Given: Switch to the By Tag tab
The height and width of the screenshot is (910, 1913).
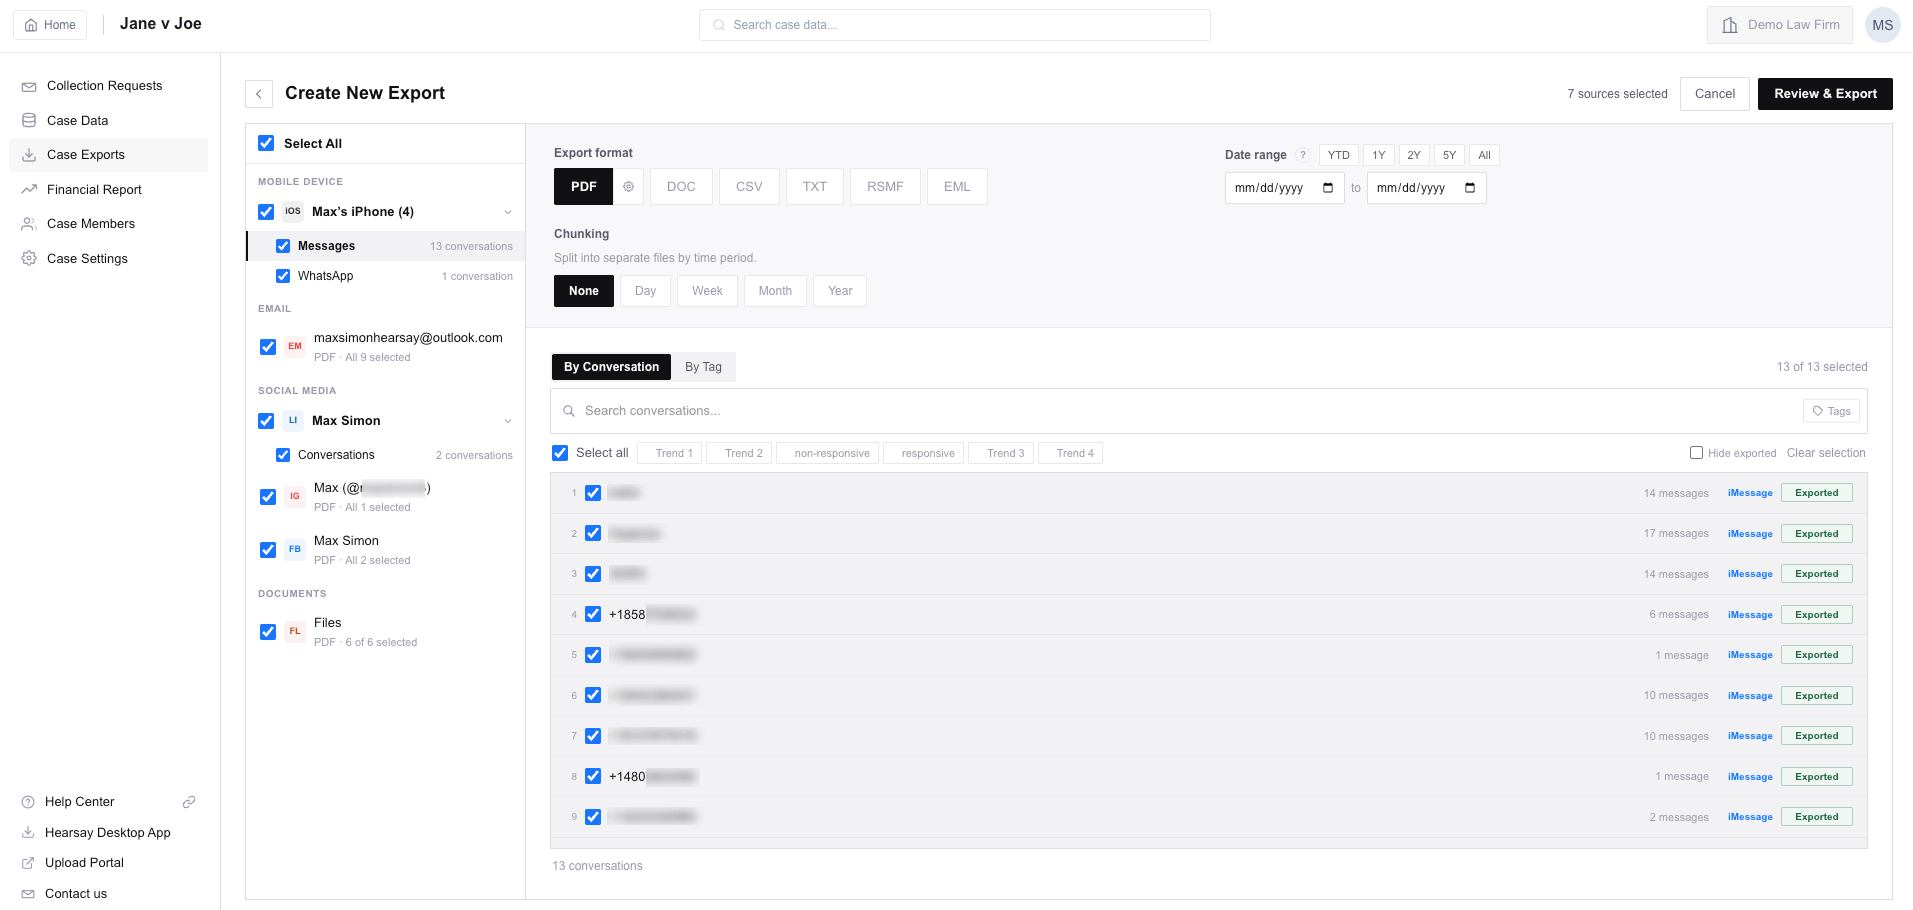Looking at the screenshot, I should pyautogui.click(x=703, y=367).
